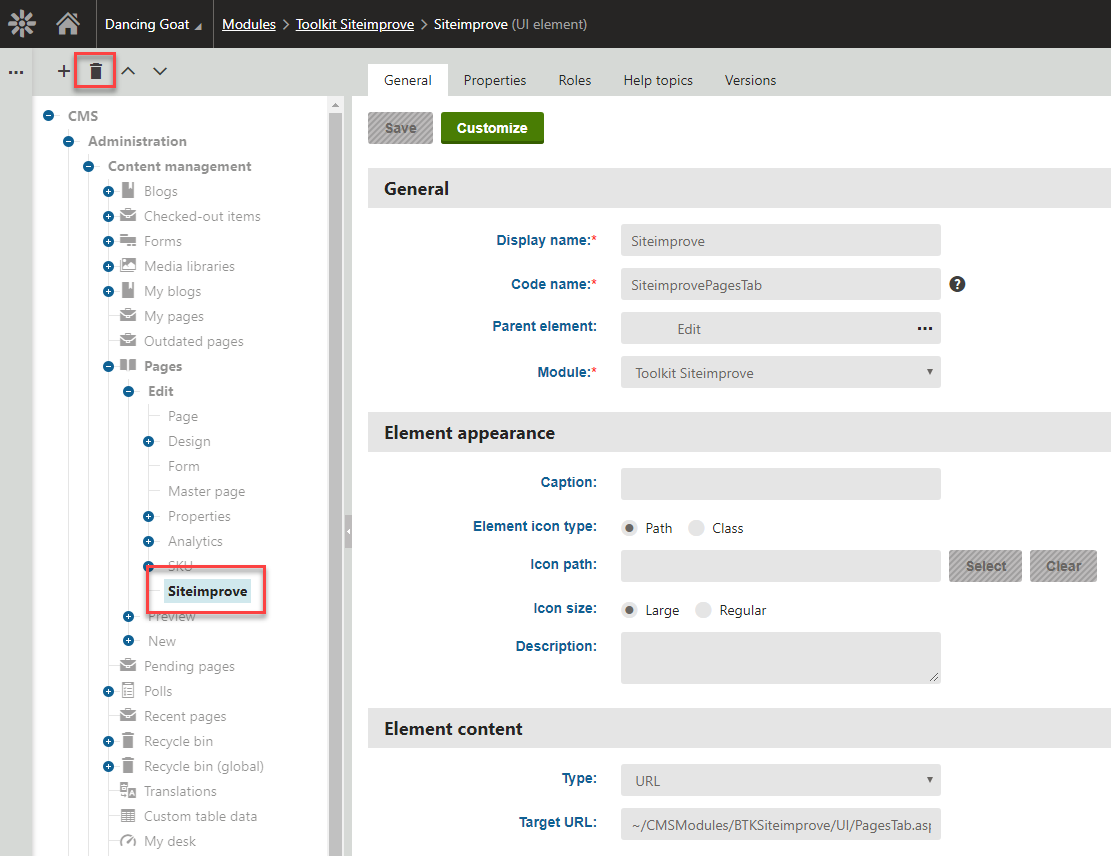
Task: Click the My pages icon
Action: (128, 315)
